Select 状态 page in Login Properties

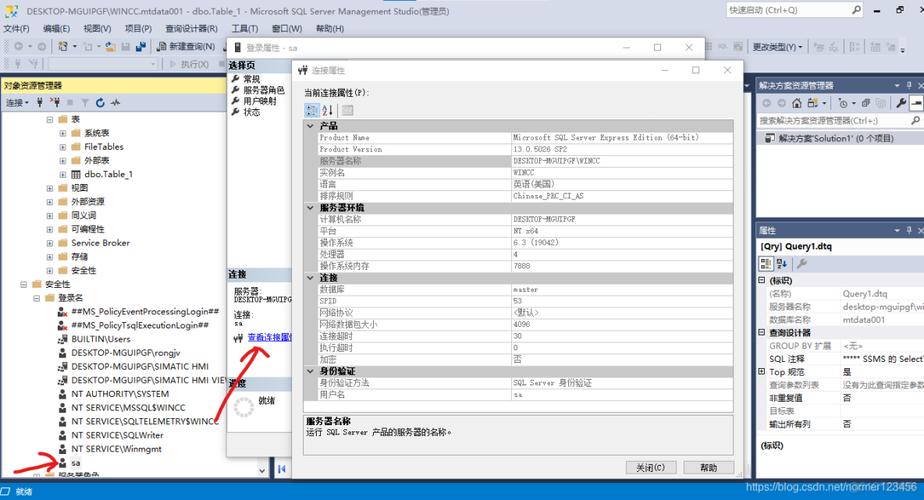(252, 112)
